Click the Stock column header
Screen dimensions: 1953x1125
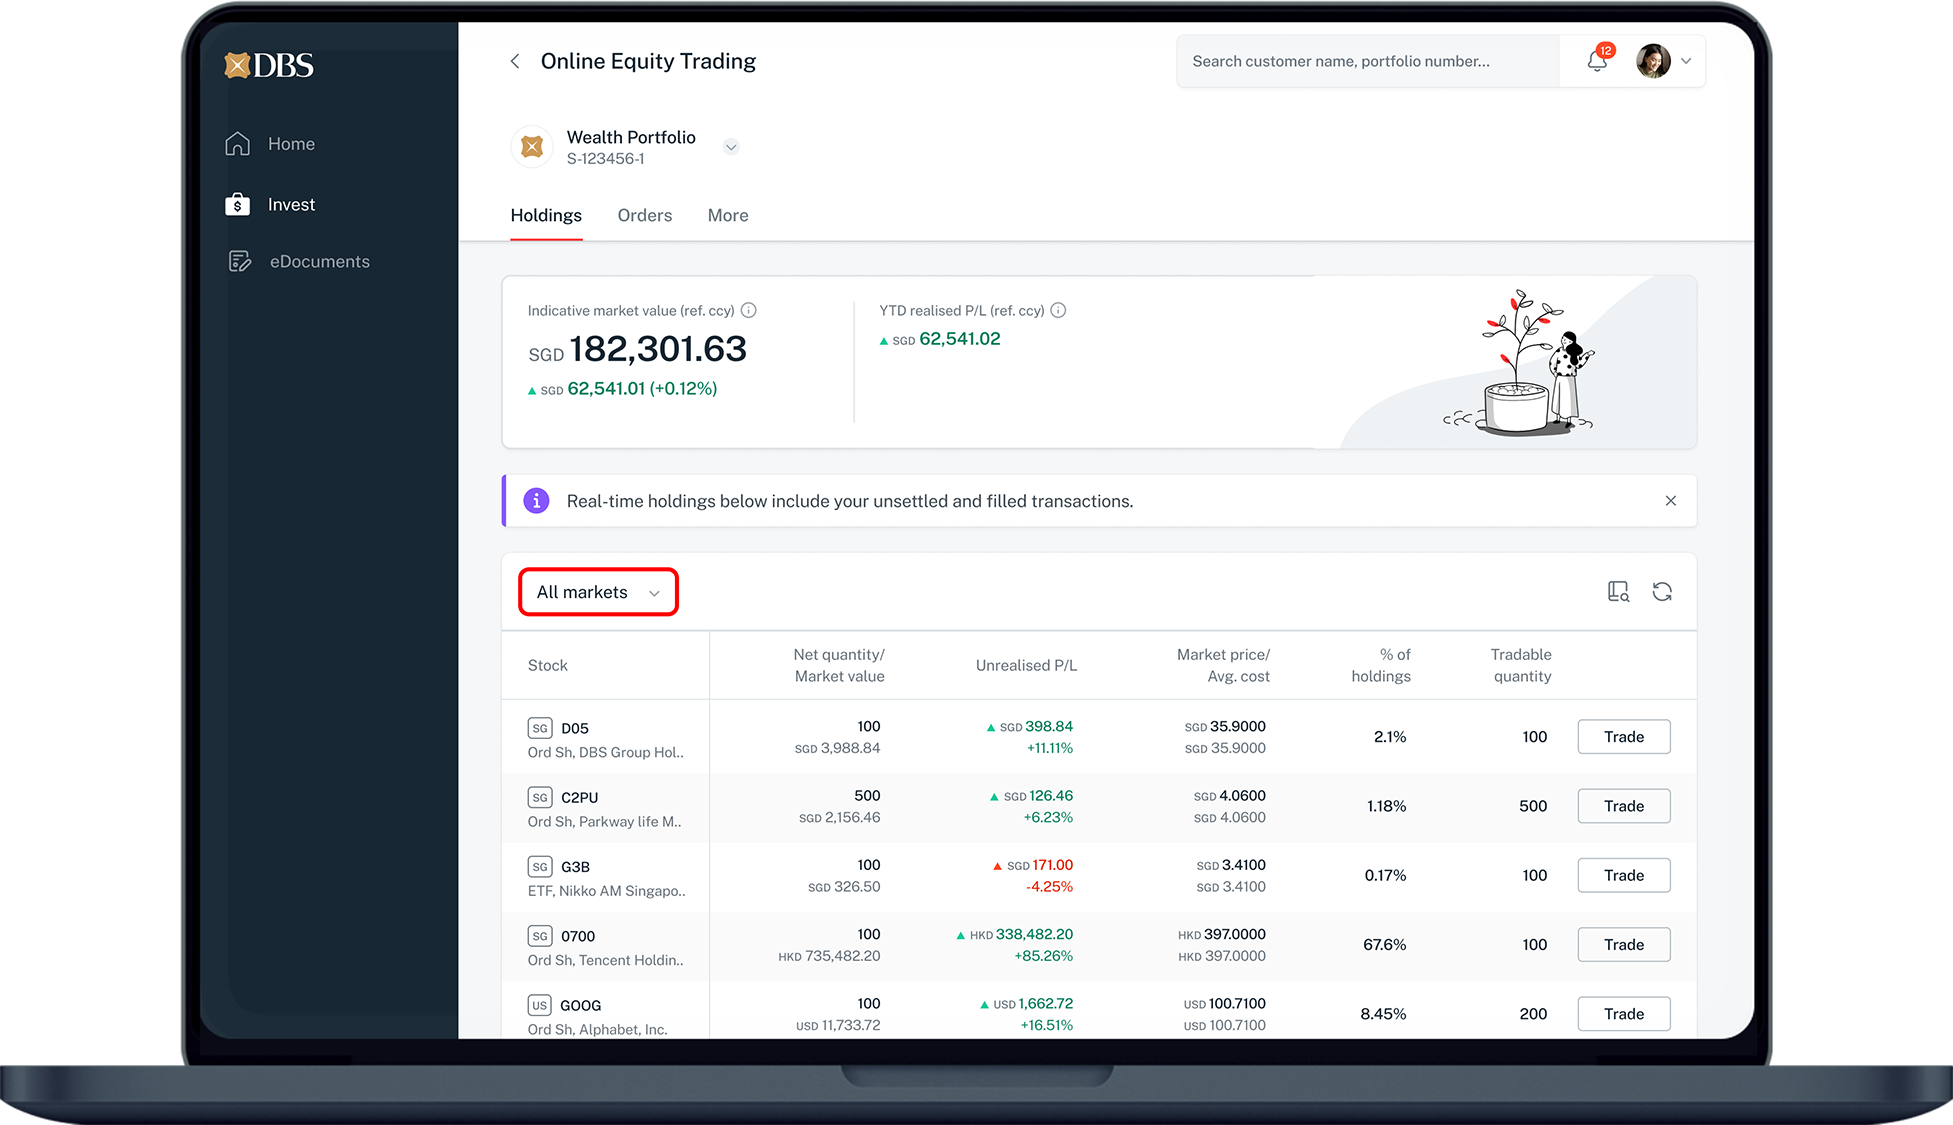coord(548,665)
